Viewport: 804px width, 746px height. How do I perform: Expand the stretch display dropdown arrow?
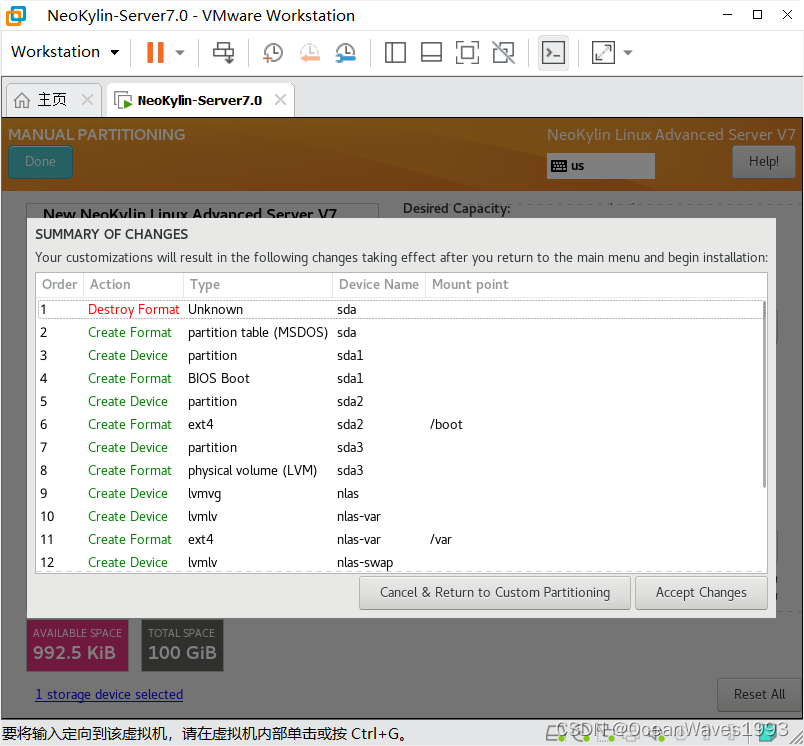(628, 52)
